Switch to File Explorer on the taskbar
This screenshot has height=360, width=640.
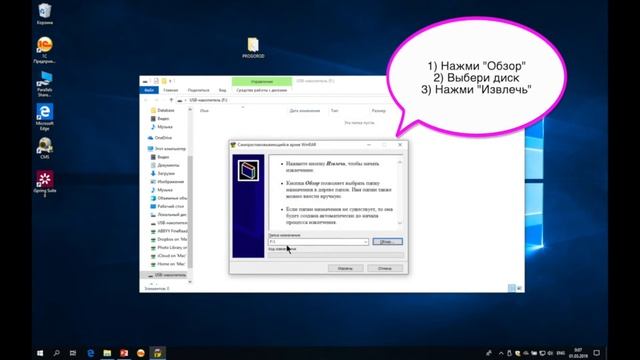pos(107,353)
